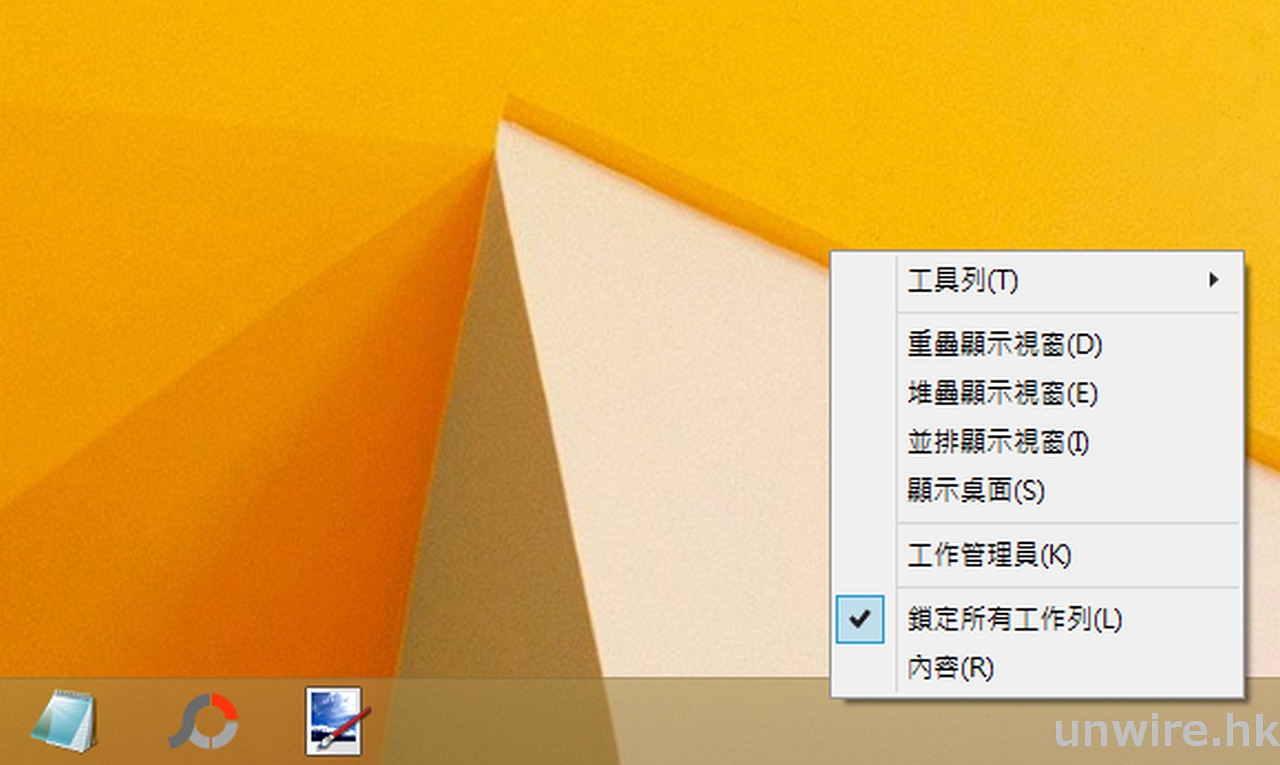
Task: Click empty taskbar space between Notepad and PhotoScape
Action: pos(133,722)
